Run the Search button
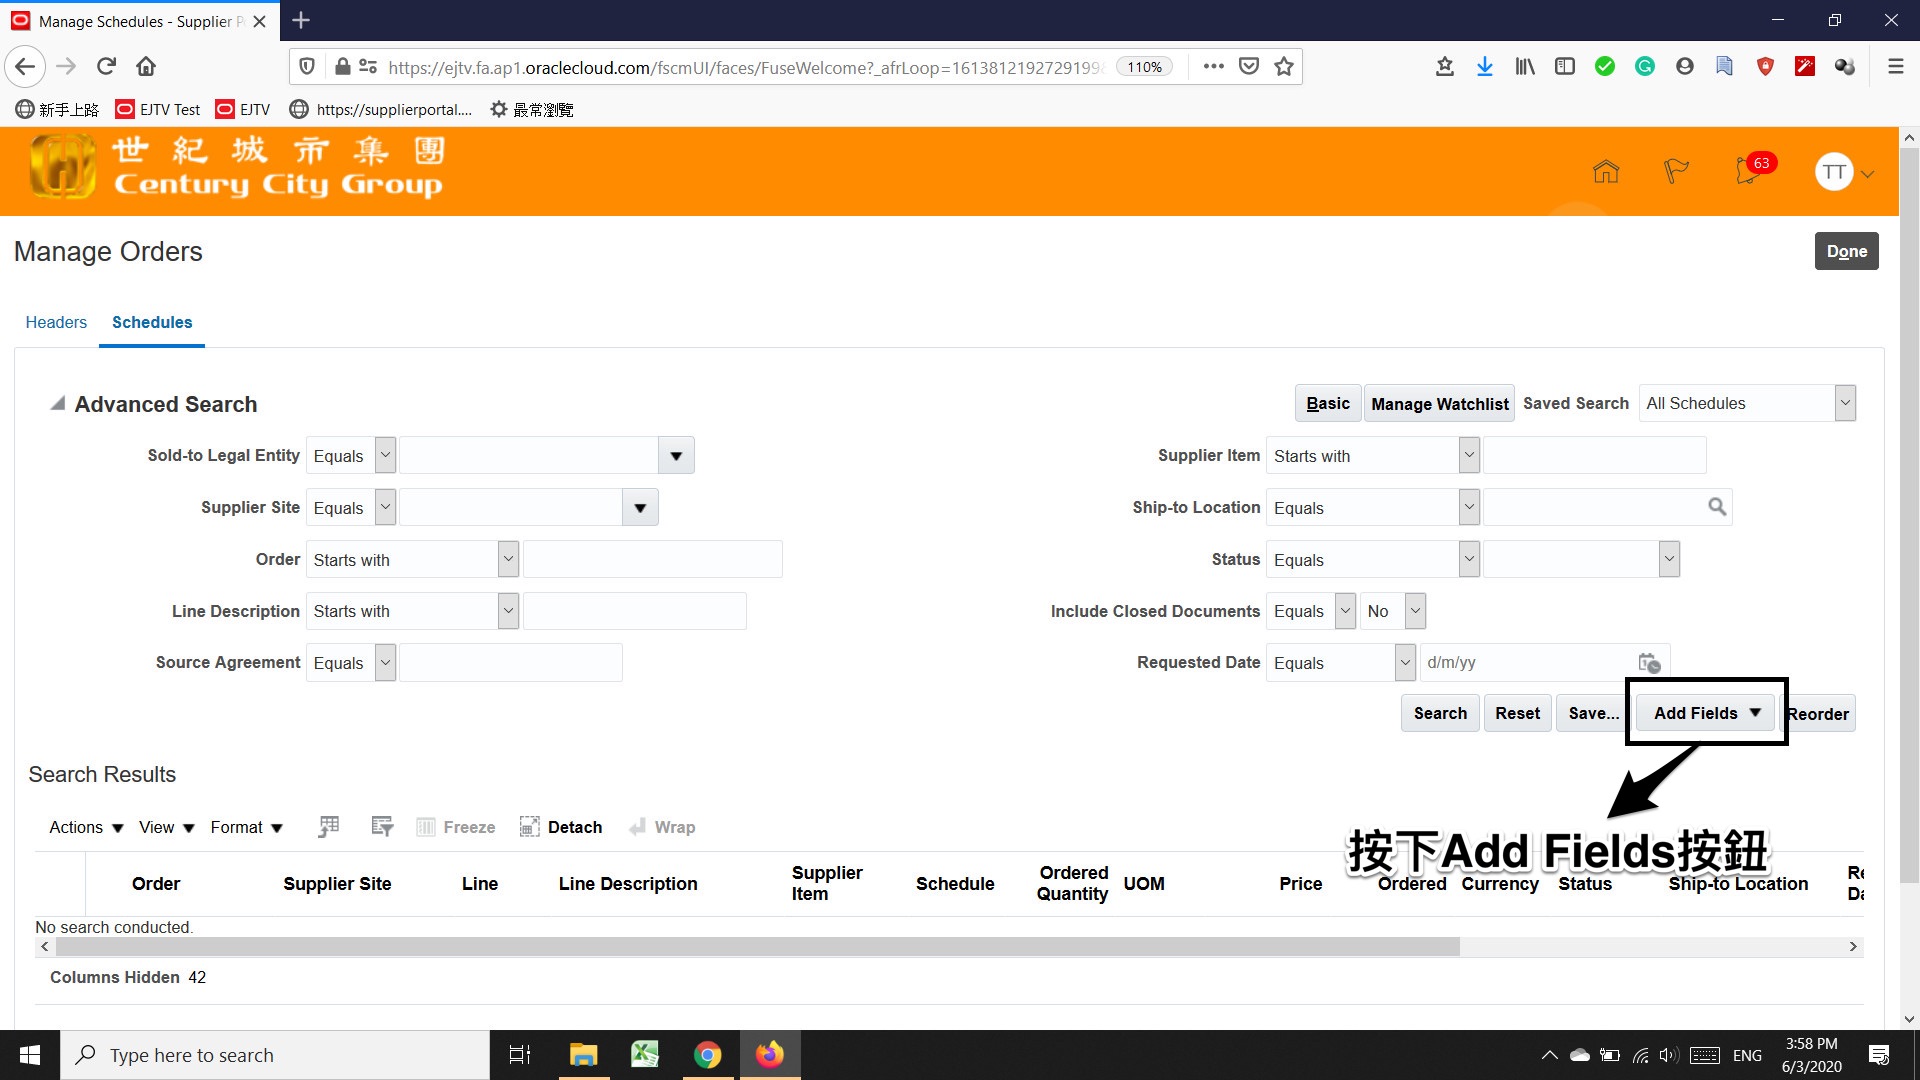Screen dimensions: 1920x1080 coord(1440,713)
